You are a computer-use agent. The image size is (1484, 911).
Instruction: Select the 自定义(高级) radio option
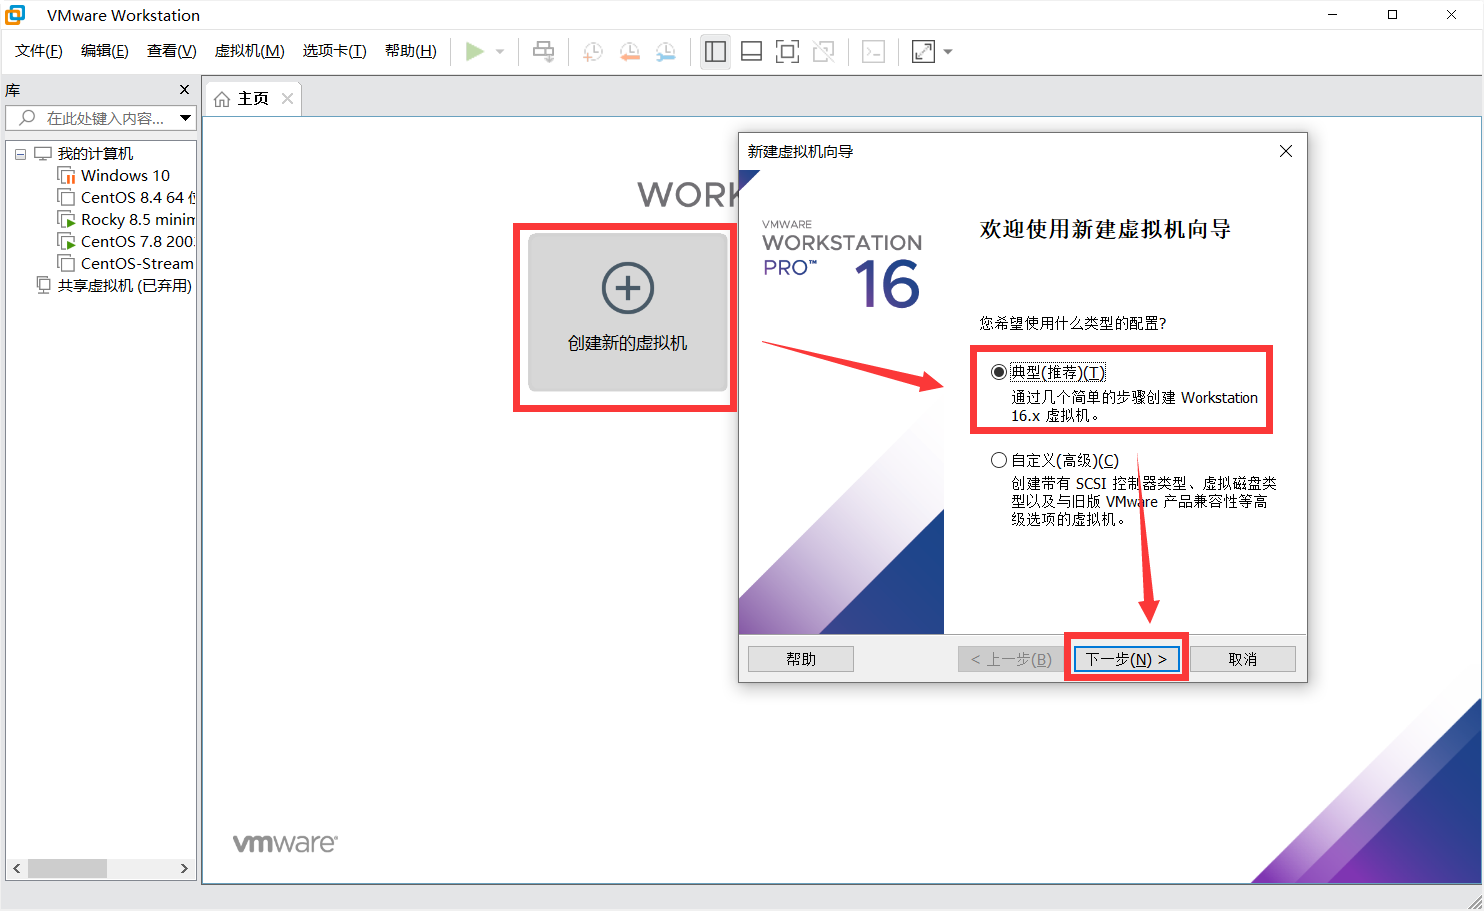point(998,460)
